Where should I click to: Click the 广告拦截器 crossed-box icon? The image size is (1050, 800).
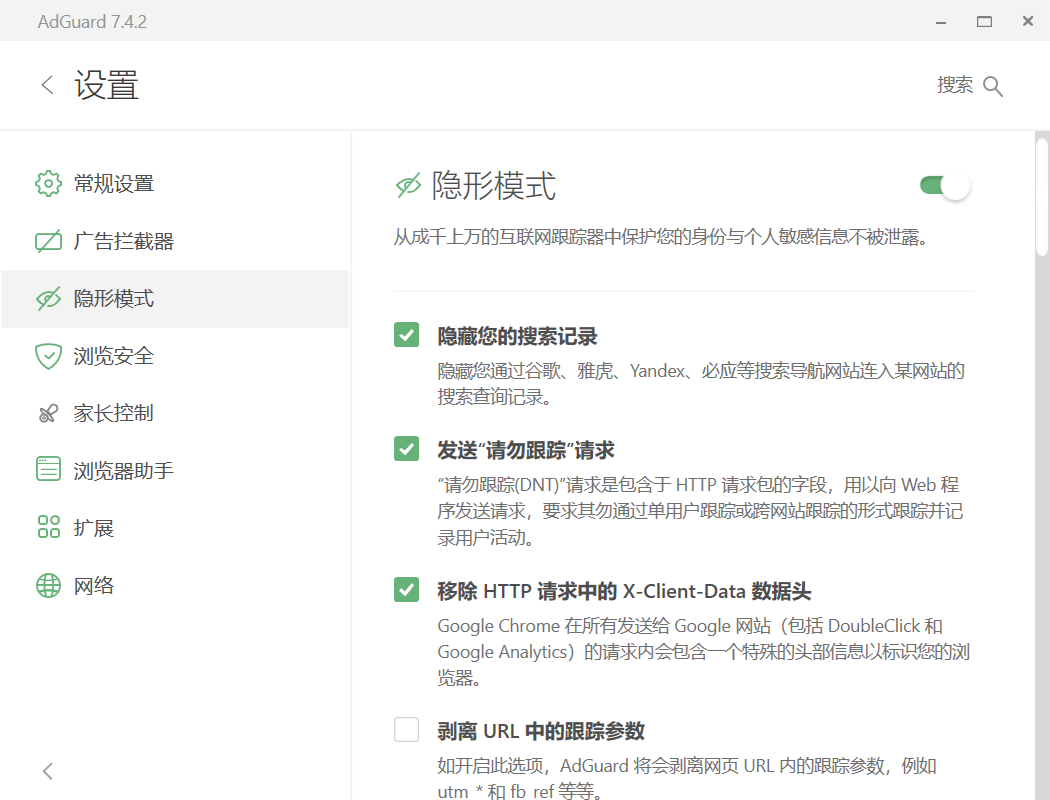click(48, 241)
